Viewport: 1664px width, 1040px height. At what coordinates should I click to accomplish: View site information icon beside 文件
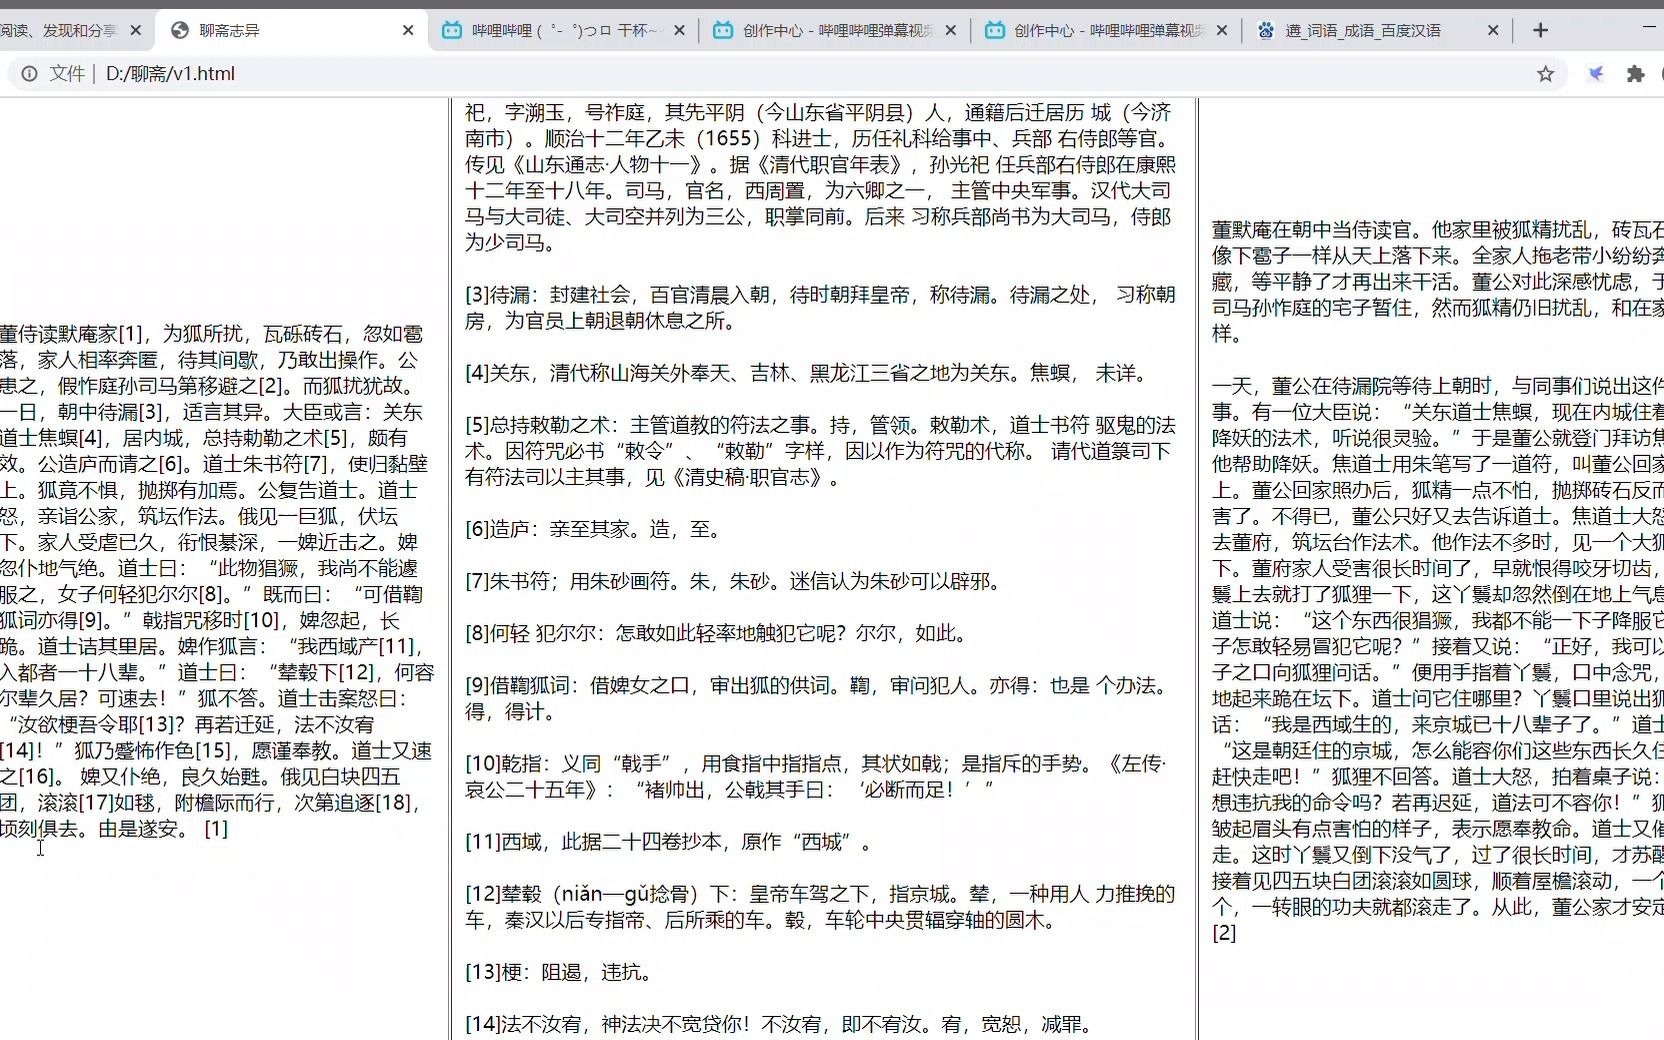[30, 74]
